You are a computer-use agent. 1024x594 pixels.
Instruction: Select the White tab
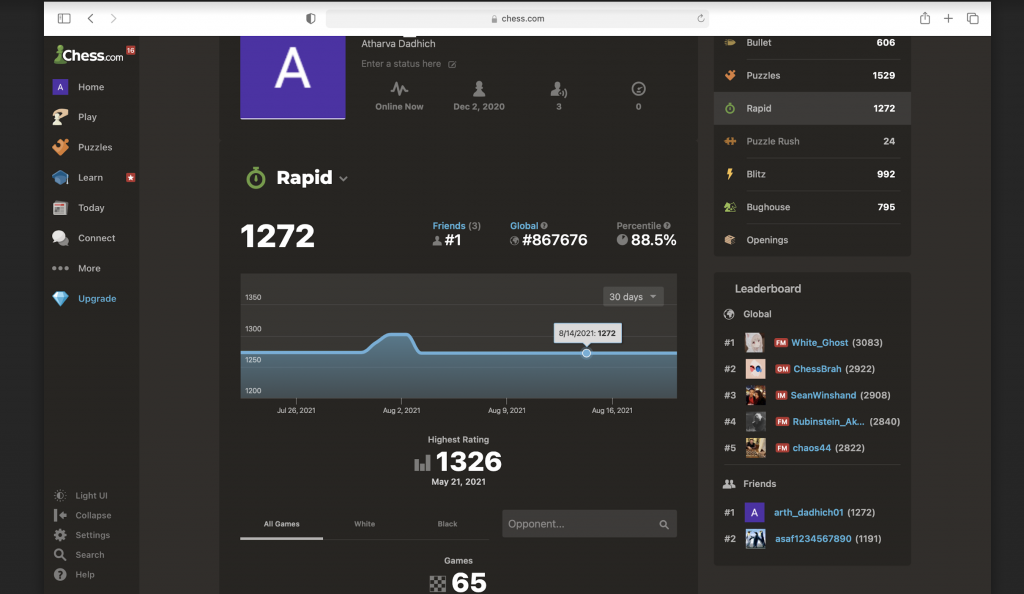pyautogui.click(x=364, y=524)
